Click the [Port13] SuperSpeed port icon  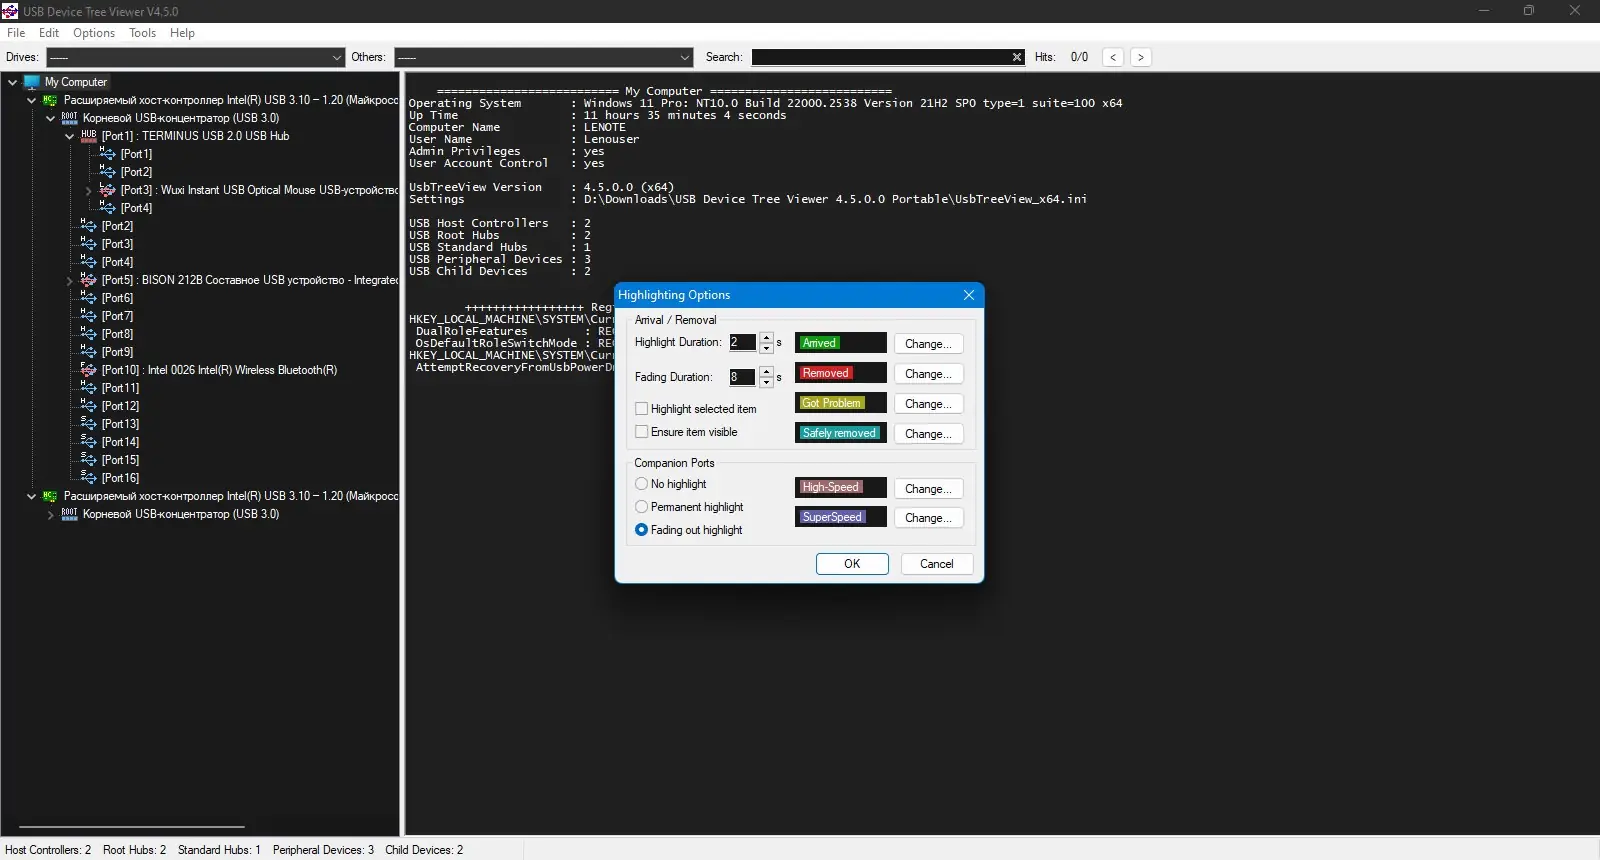point(89,424)
